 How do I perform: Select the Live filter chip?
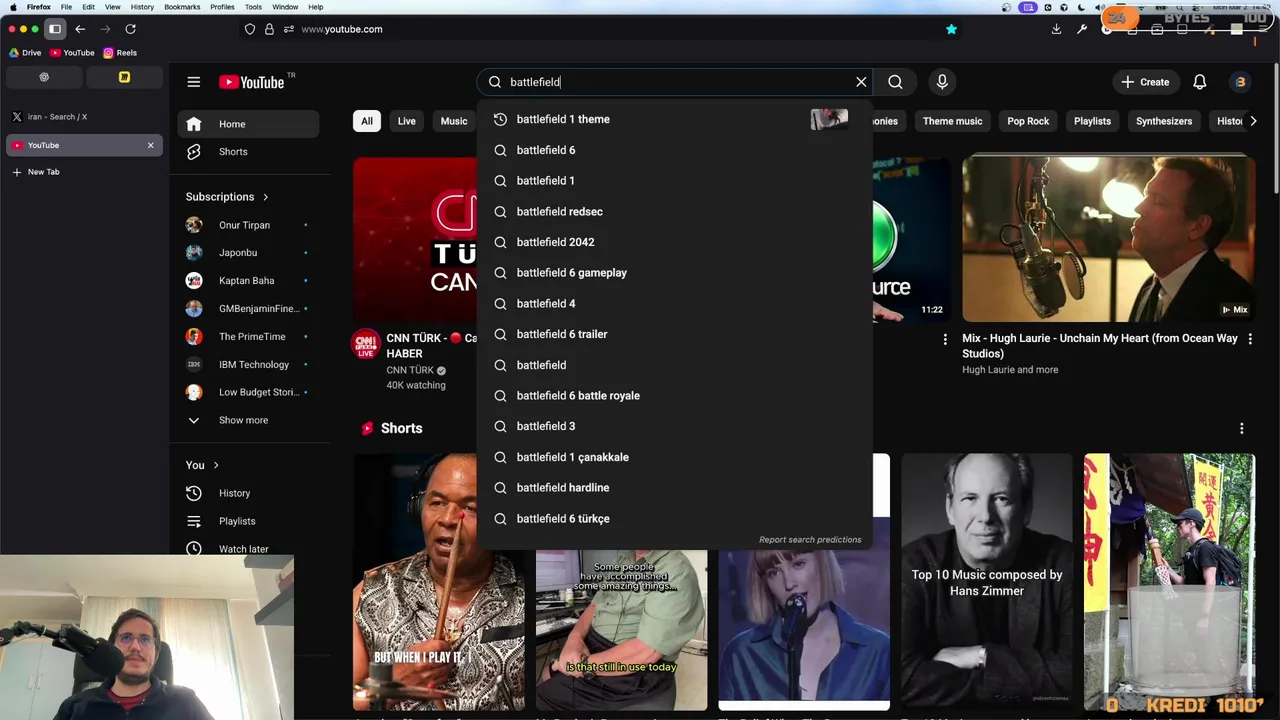pos(406,121)
